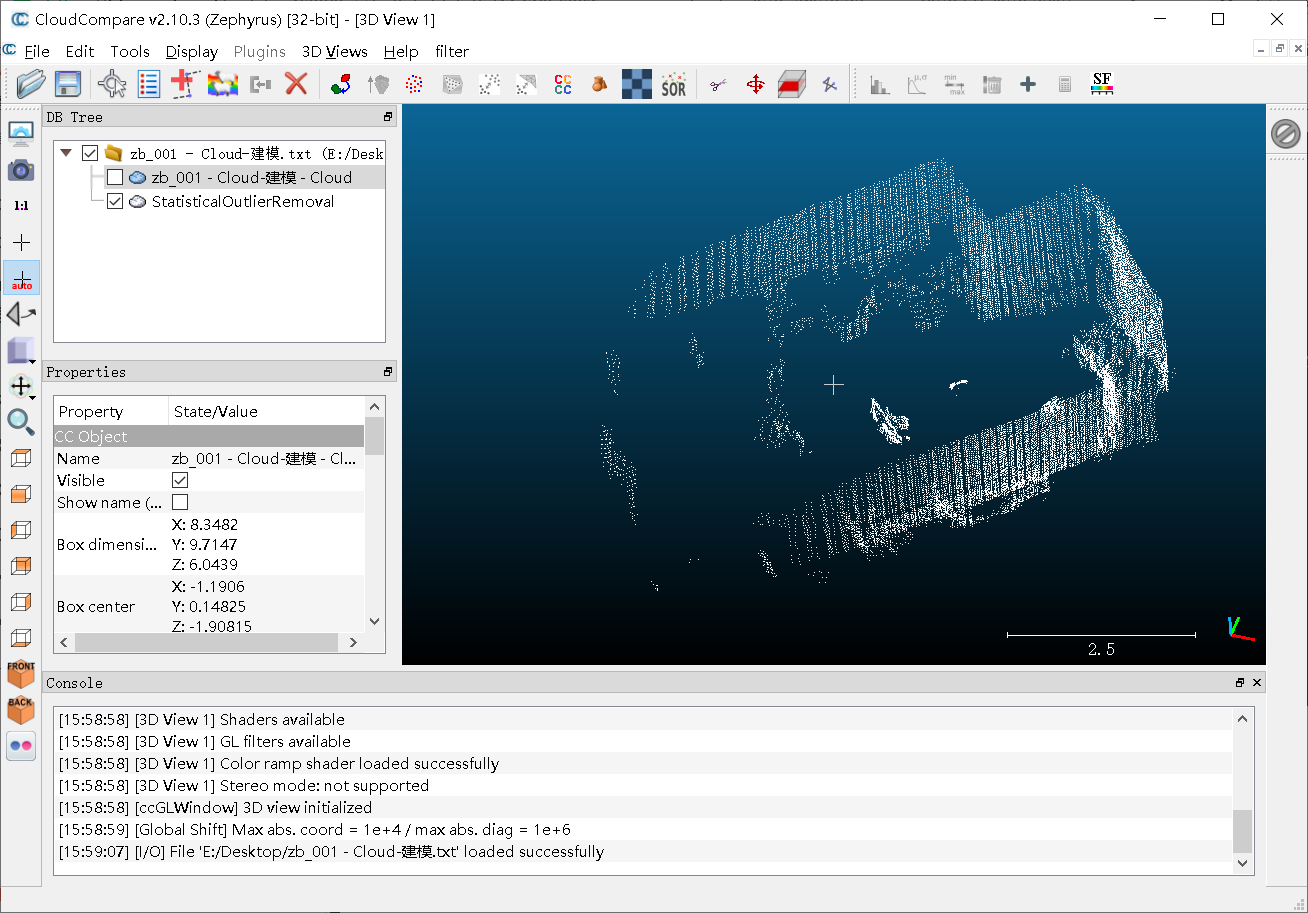Open the point list picking tool
The image size is (1308, 913).
pyautogui.click(x=149, y=84)
